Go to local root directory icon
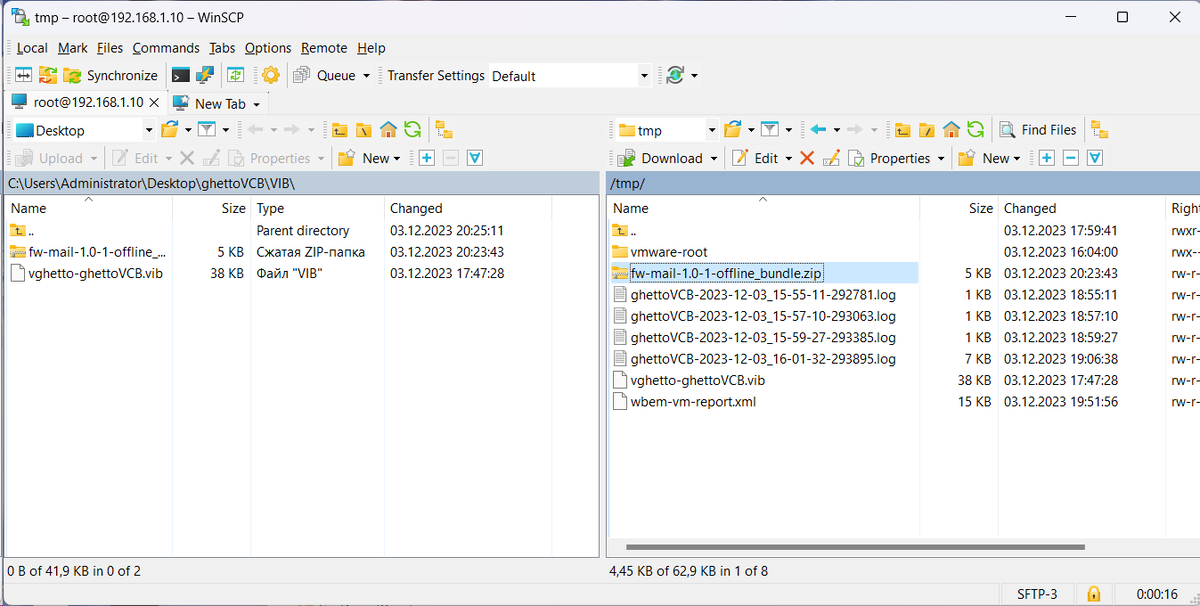Viewport: 1200px width, 606px height. 364,130
